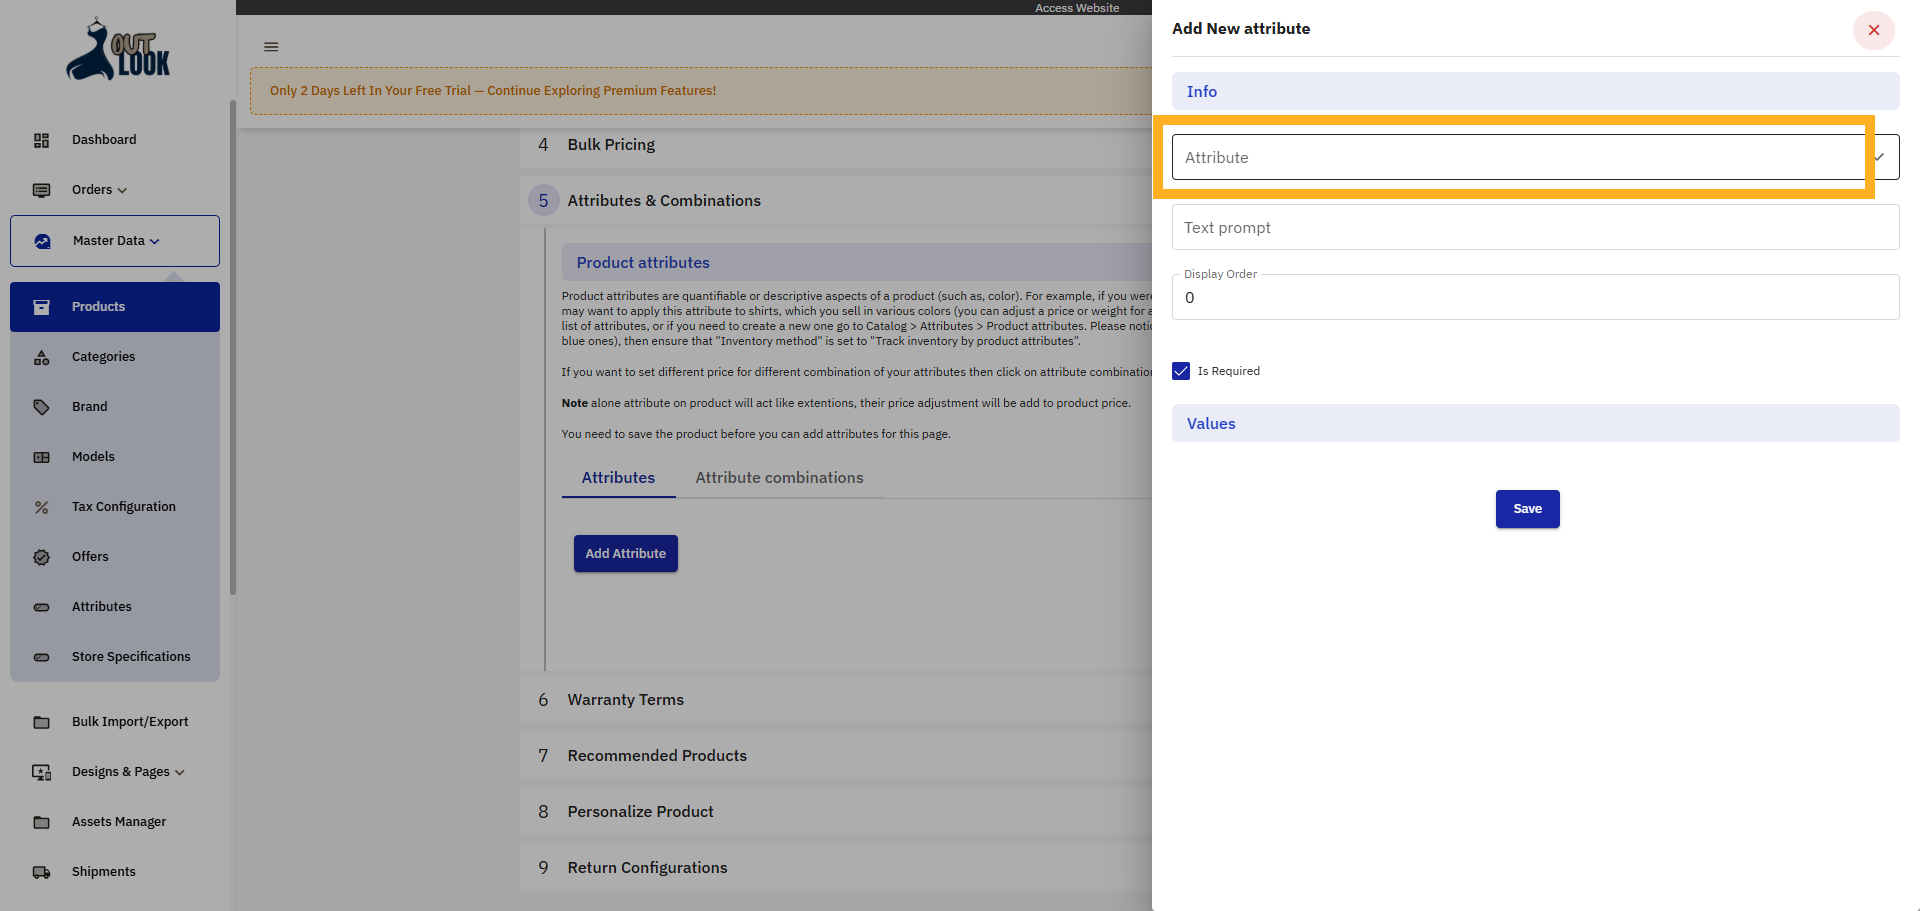Open Assets Manager via its folder icon
The image size is (1920, 911).
coord(41,821)
